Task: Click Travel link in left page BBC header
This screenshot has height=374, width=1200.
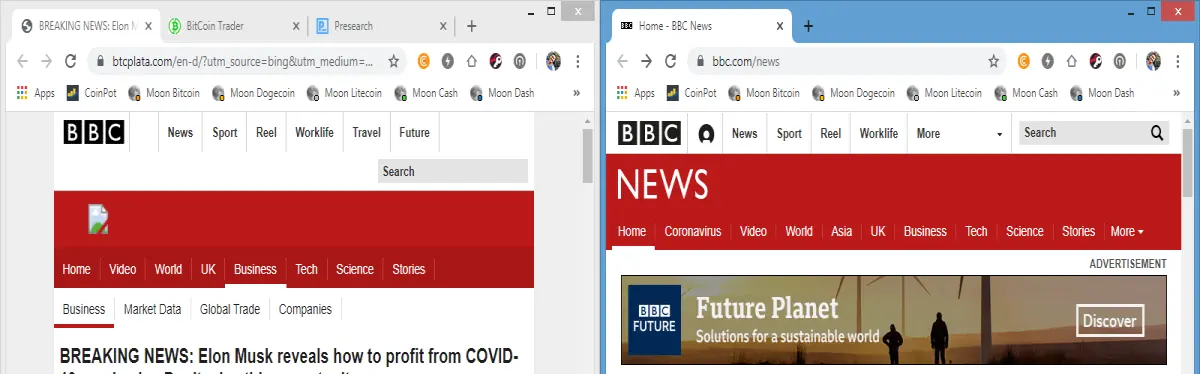Action: [367, 132]
